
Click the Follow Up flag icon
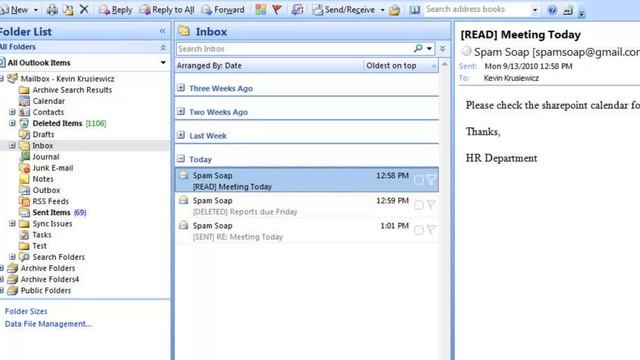[x=277, y=9]
